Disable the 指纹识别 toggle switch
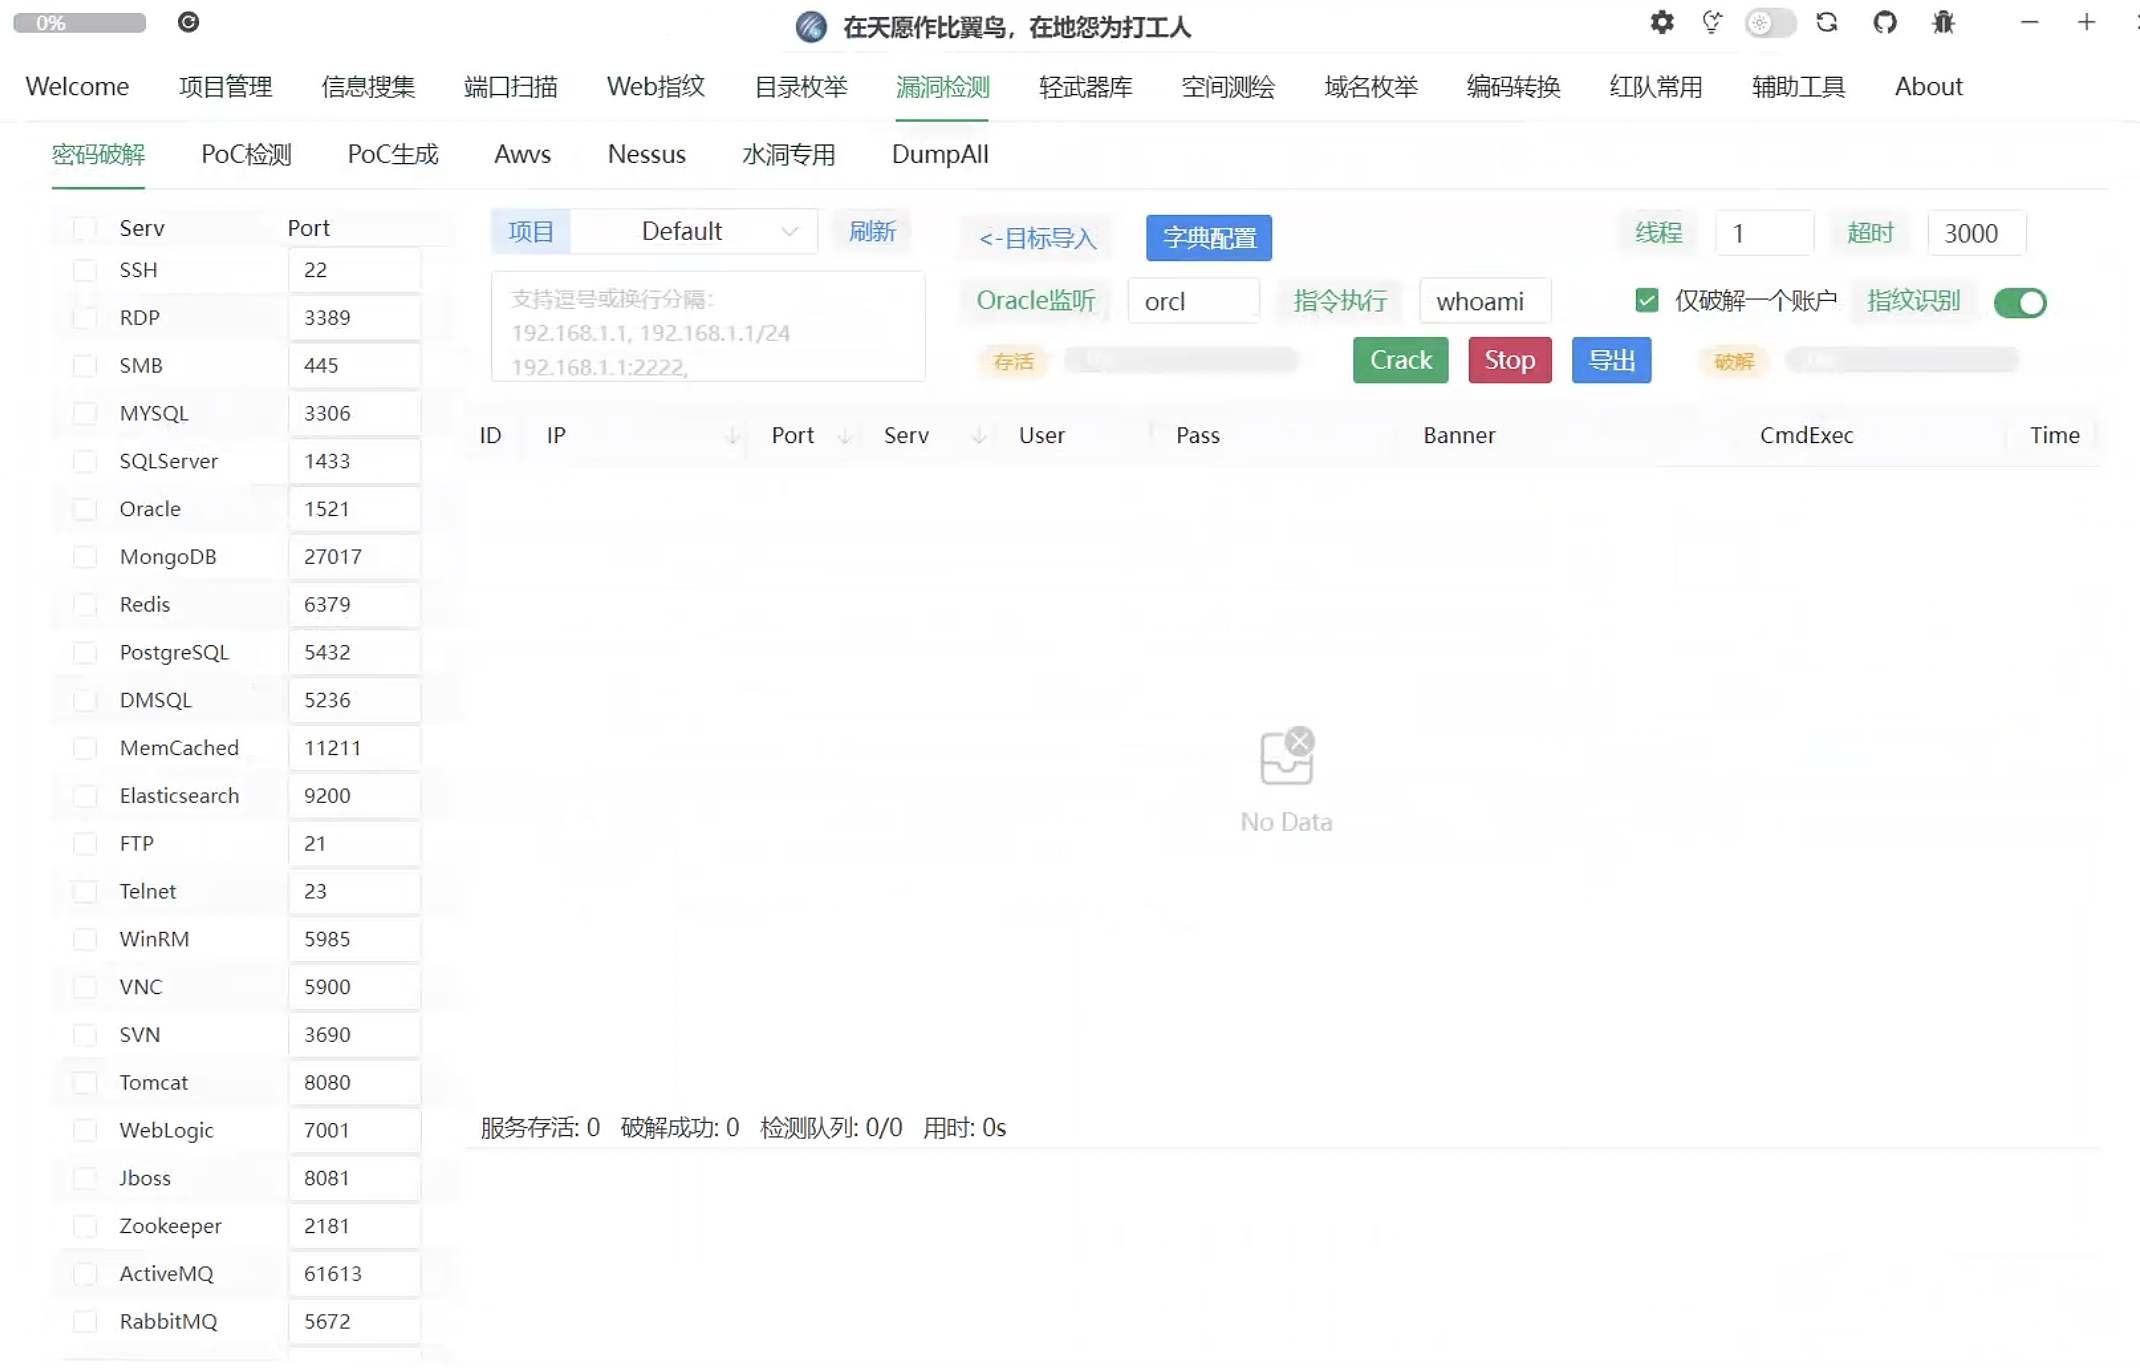Viewport: 2140px width, 1368px height. point(2019,302)
